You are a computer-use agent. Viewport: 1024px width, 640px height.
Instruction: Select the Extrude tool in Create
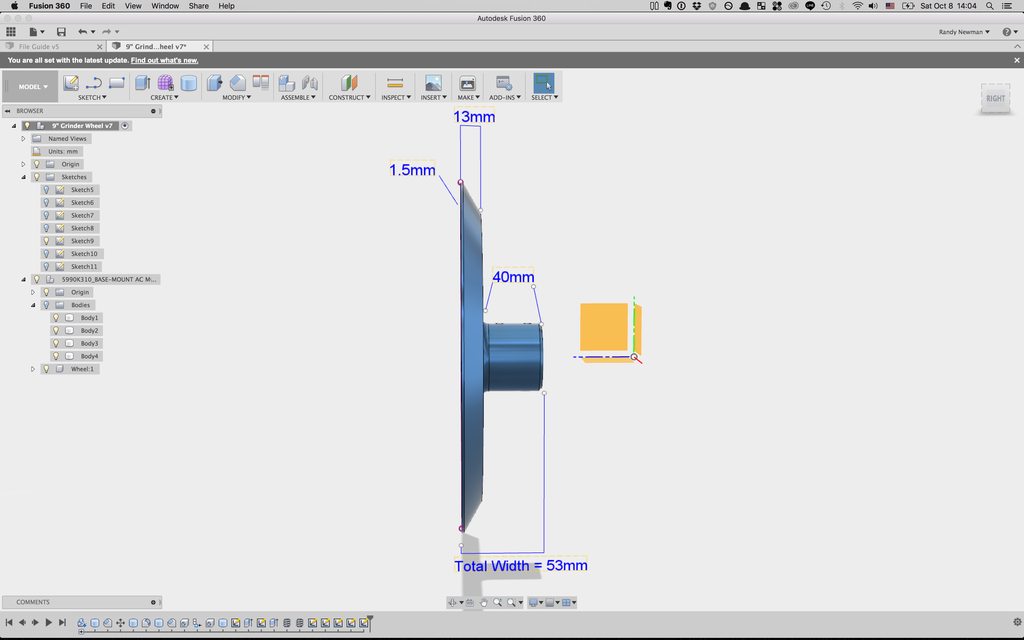pos(142,83)
